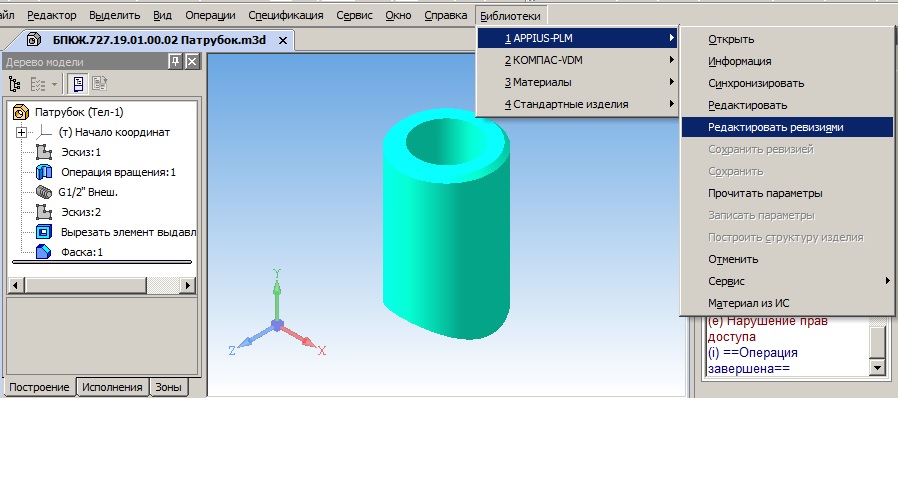The height and width of the screenshot is (495, 898).
Task: Click the Эскиз:1 sketch icon
Action: 44,152
